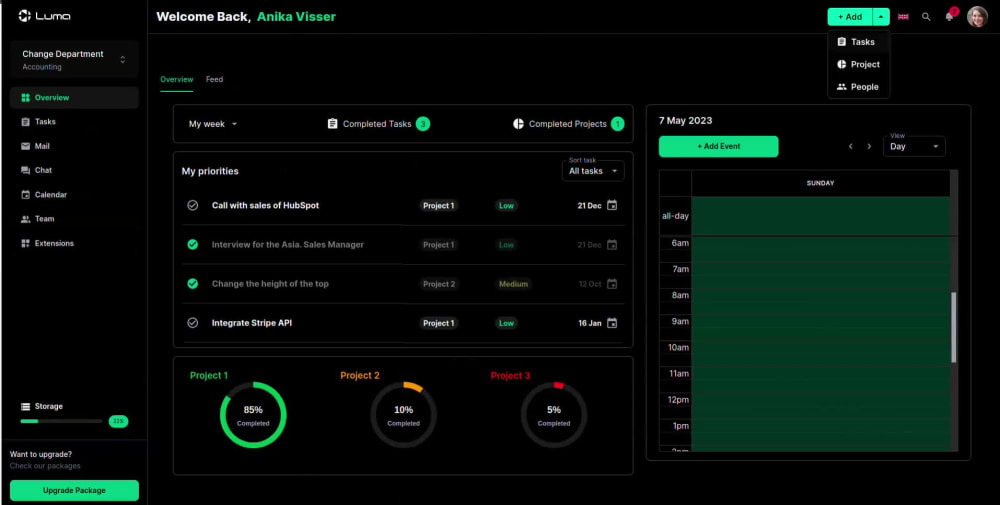
Task: Open Tasks in the sidebar
Action: [x=74, y=122]
